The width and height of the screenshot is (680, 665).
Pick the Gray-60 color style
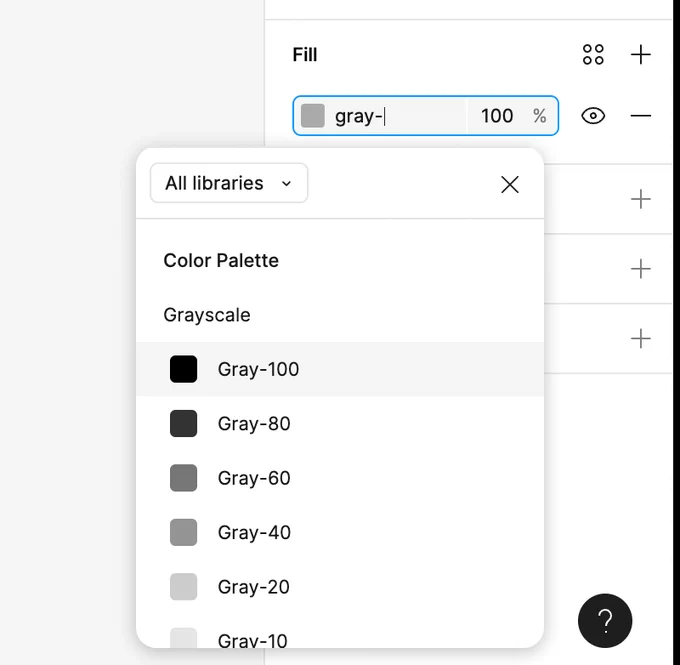(340, 478)
